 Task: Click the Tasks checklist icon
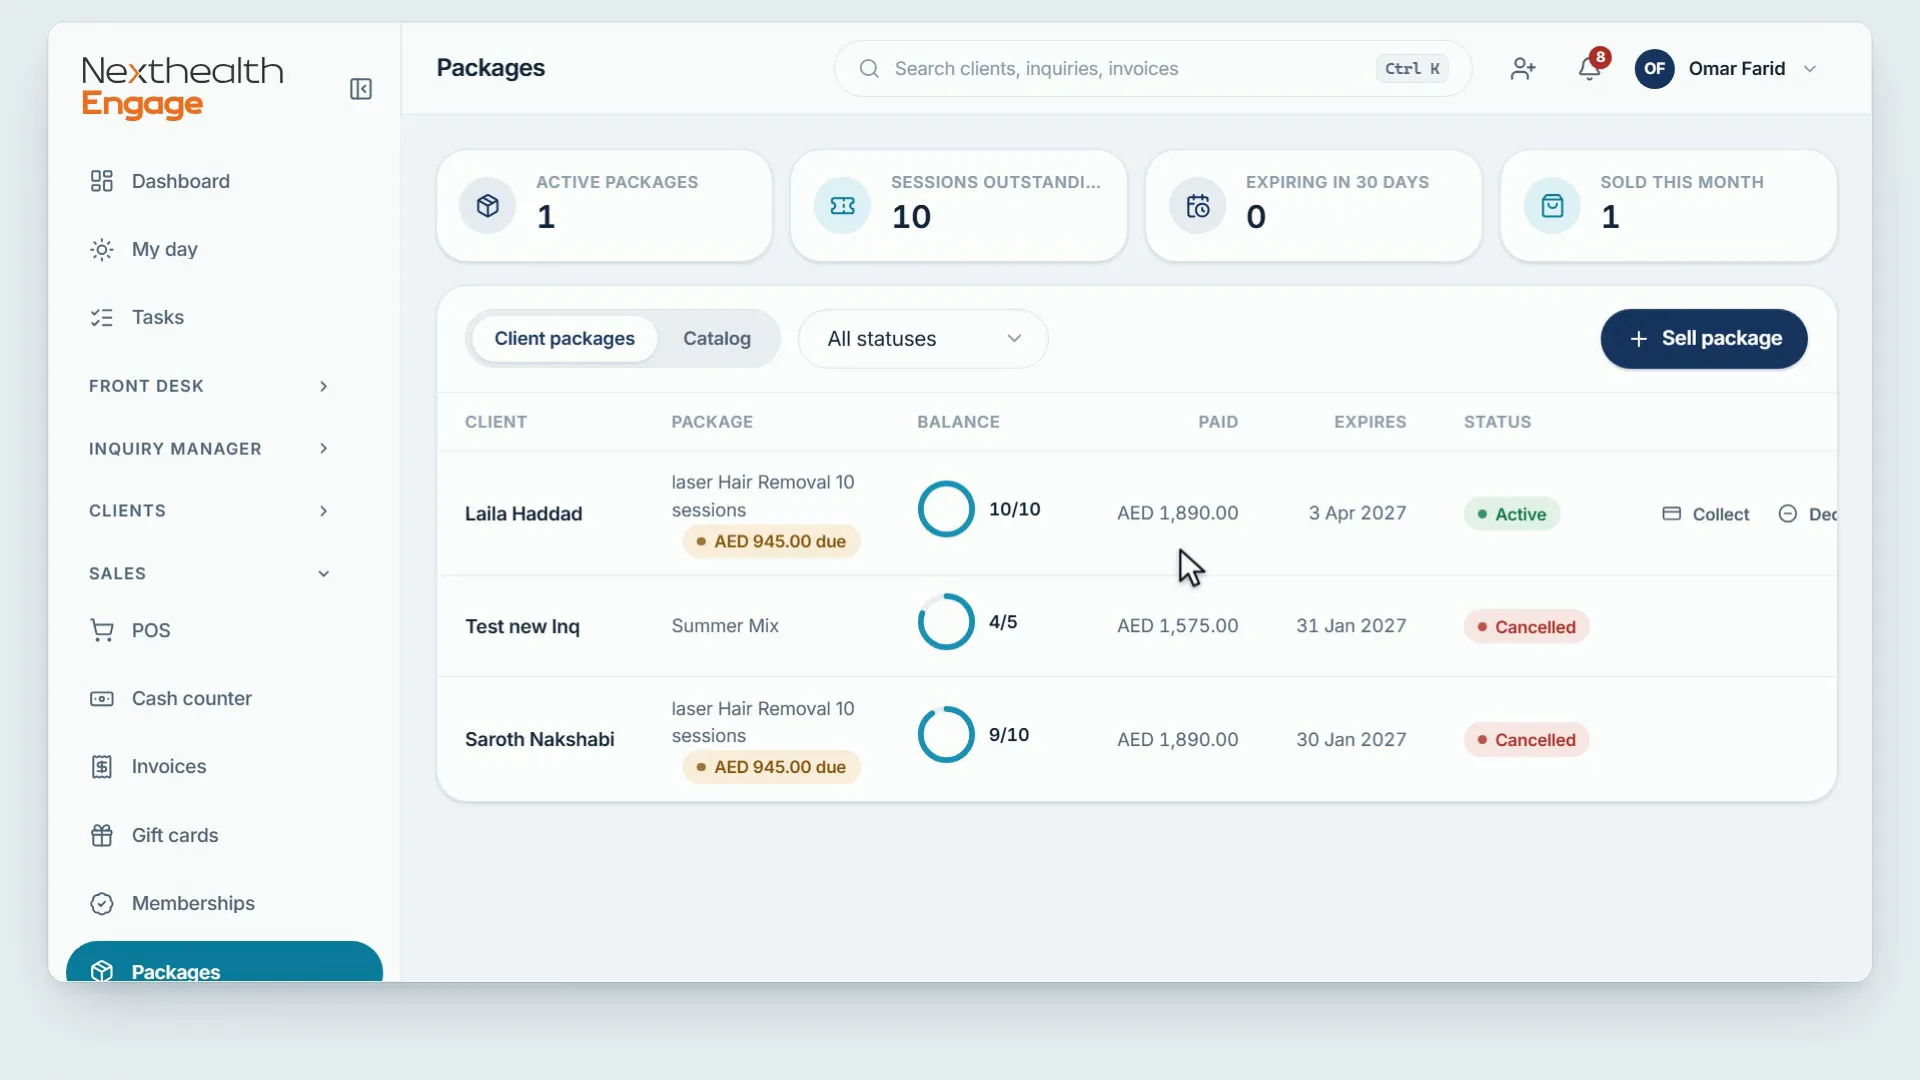(102, 317)
